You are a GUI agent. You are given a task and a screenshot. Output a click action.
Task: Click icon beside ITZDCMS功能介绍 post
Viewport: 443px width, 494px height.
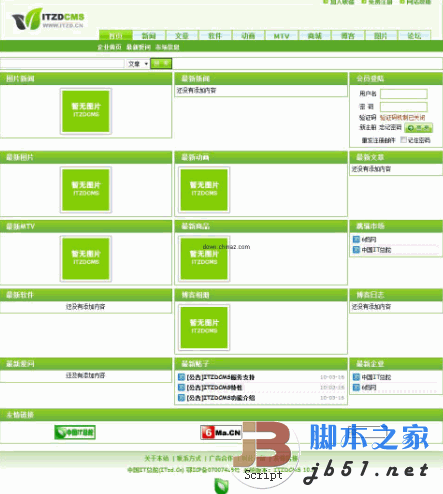[181, 398]
